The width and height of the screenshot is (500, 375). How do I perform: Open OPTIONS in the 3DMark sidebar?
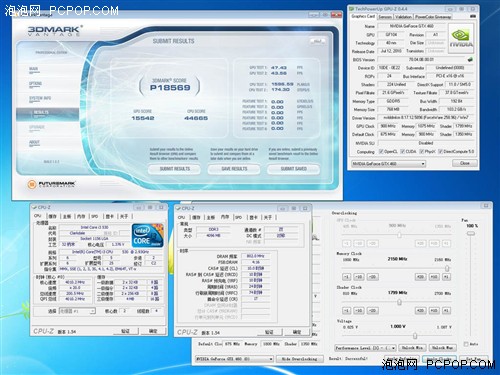tap(35, 84)
